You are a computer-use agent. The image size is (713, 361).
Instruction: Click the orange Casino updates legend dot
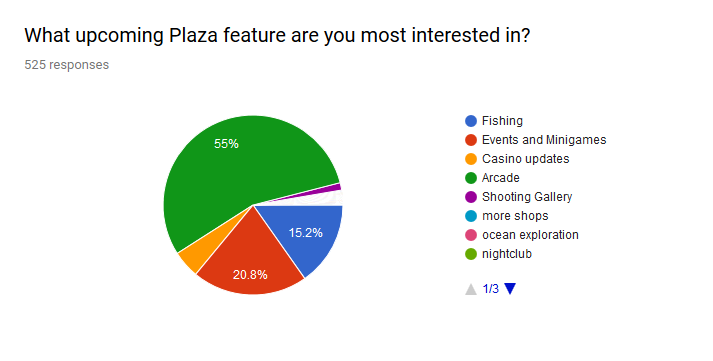coord(471,159)
